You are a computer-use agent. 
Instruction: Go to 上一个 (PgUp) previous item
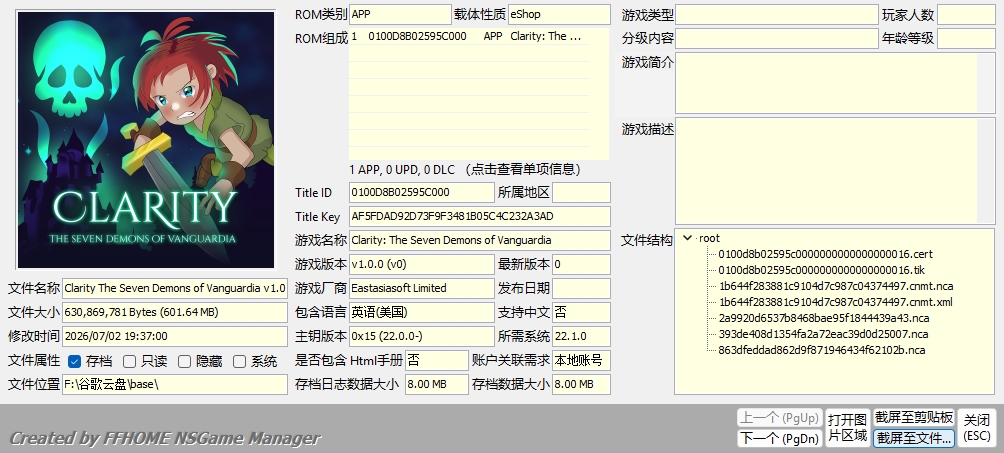(779, 418)
